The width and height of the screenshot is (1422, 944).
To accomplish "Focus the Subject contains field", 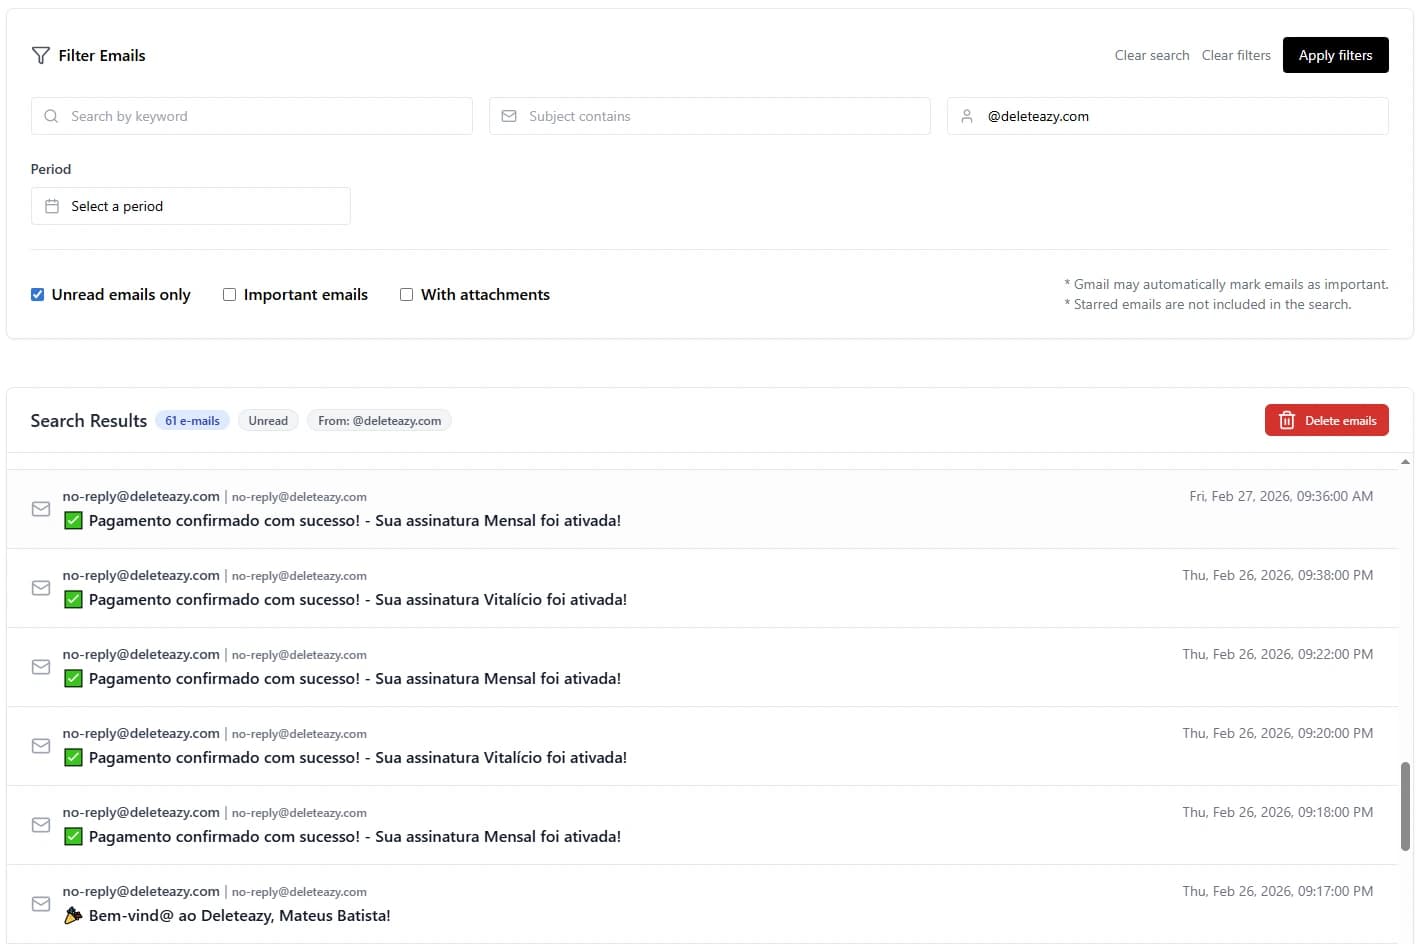I will tap(710, 116).
